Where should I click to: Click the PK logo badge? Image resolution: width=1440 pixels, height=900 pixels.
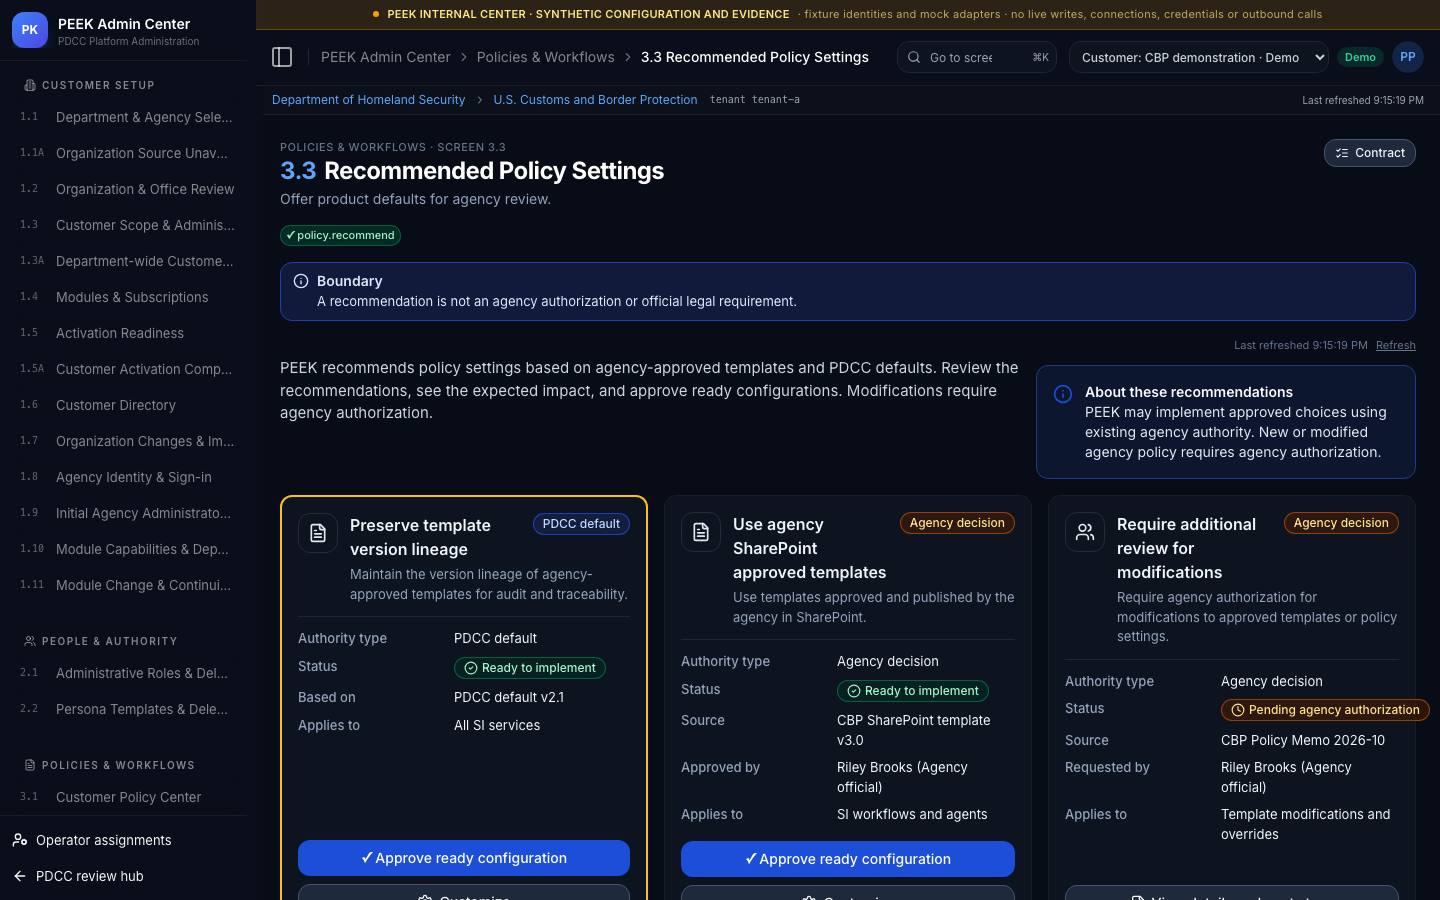click(x=29, y=30)
